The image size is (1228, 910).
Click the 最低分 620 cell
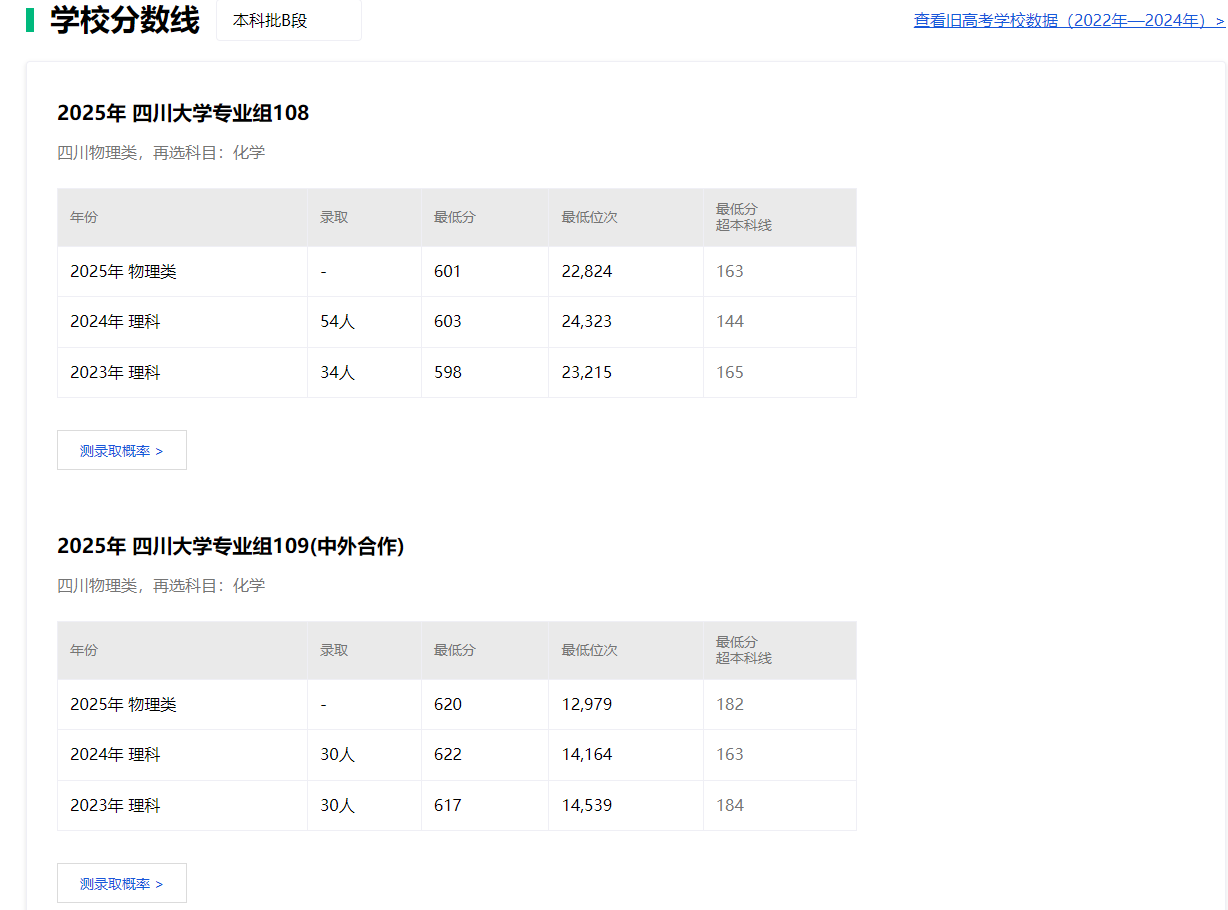point(448,705)
